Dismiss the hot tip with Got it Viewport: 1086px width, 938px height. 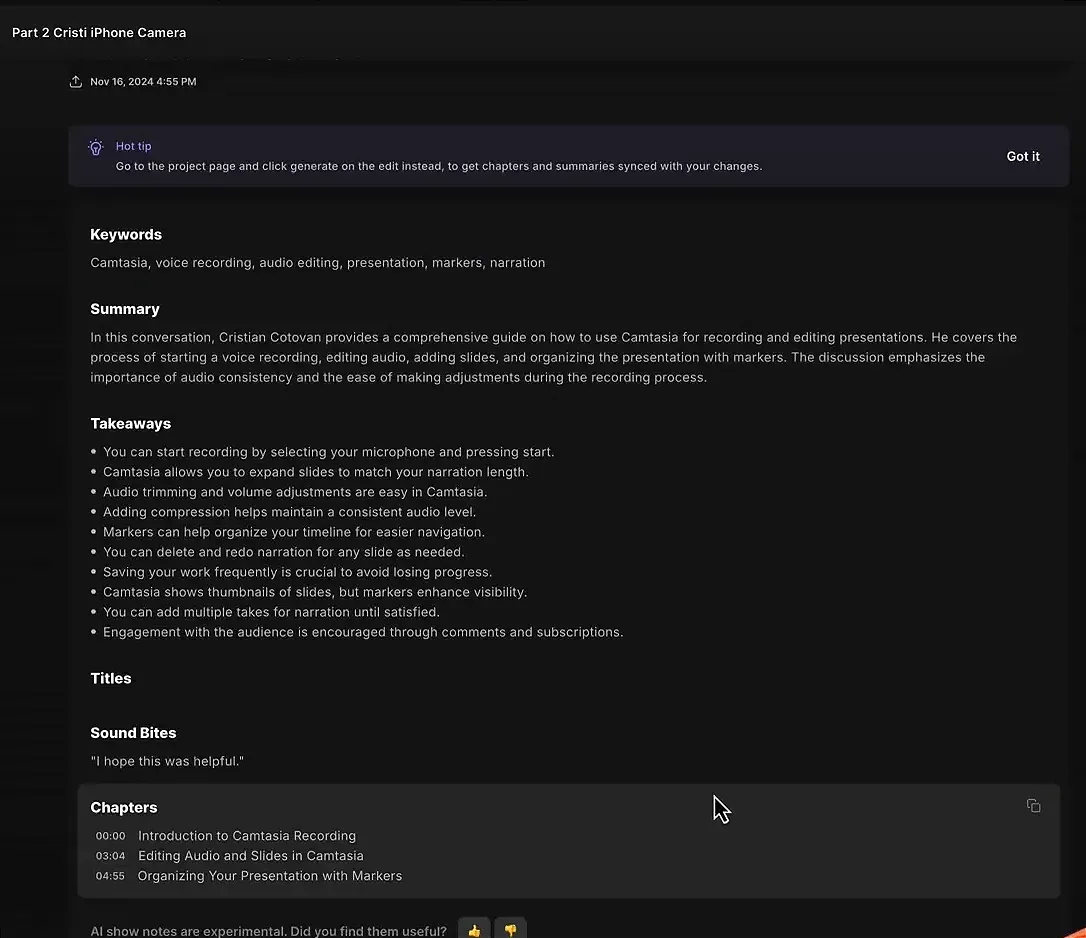click(x=1022, y=156)
